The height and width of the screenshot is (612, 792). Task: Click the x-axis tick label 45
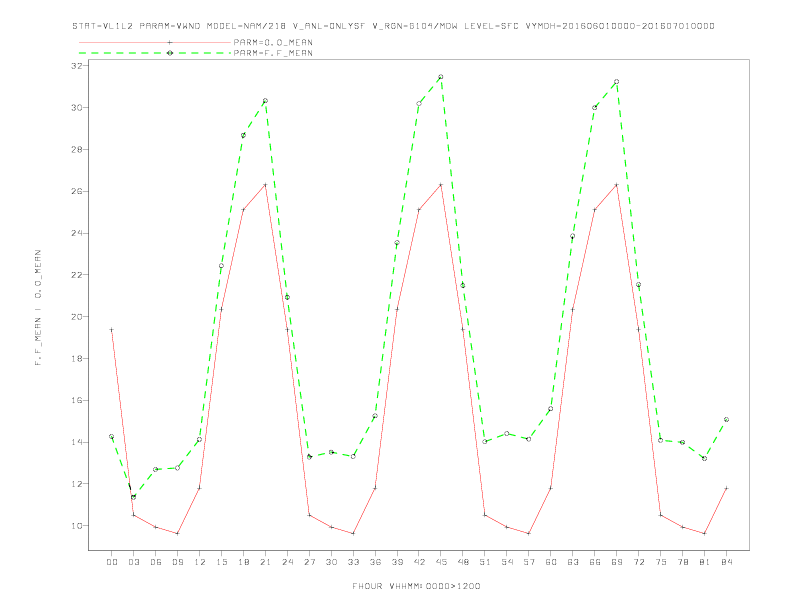441,562
